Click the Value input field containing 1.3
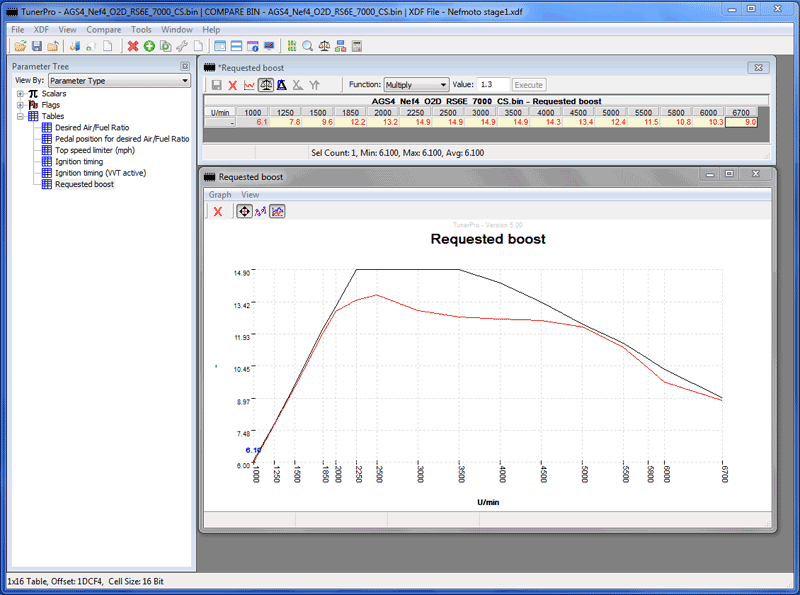This screenshot has width=800, height=595. (493, 85)
